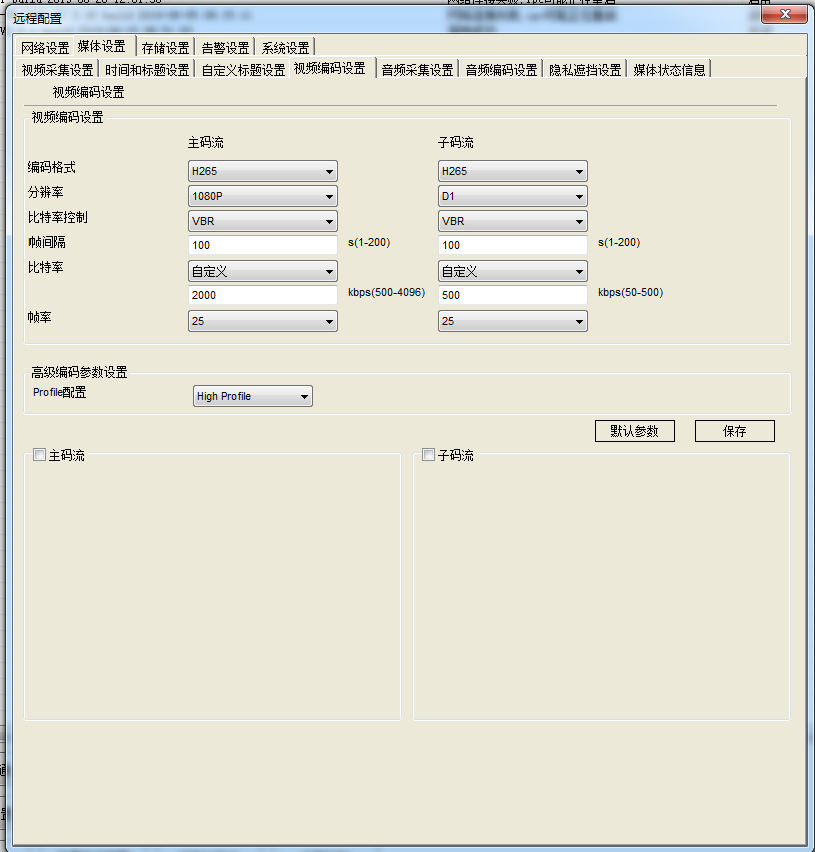
Task: Switch to 媒体状态信息 sub-tab
Action: click(x=669, y=70)
